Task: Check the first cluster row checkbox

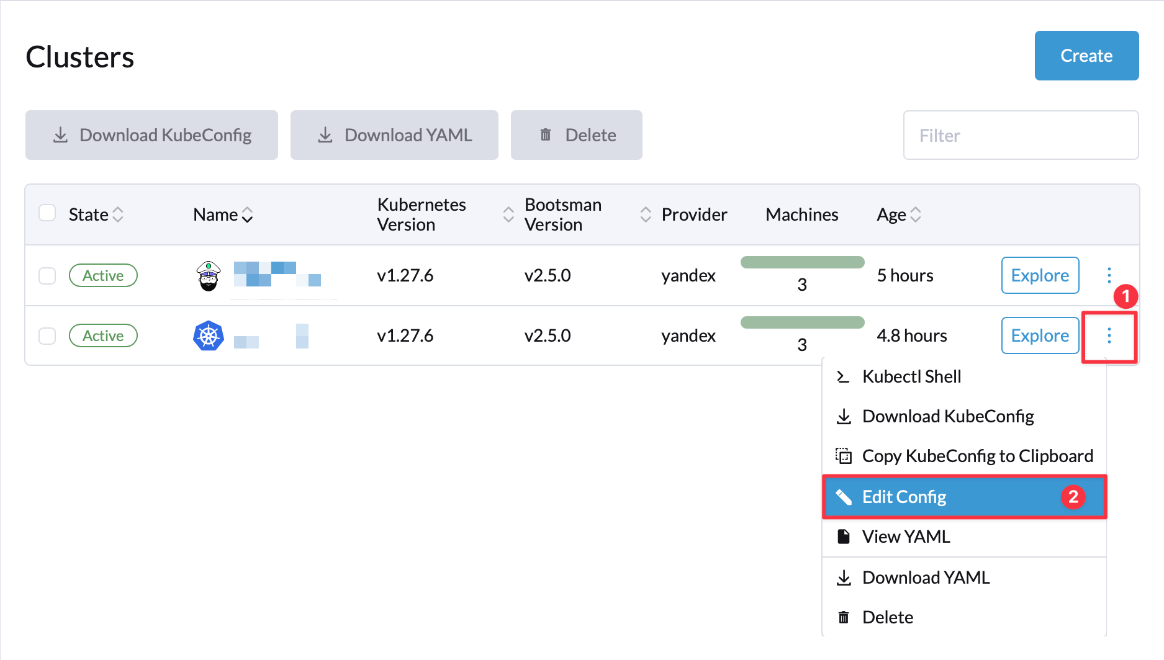Action: pos(47,276)
